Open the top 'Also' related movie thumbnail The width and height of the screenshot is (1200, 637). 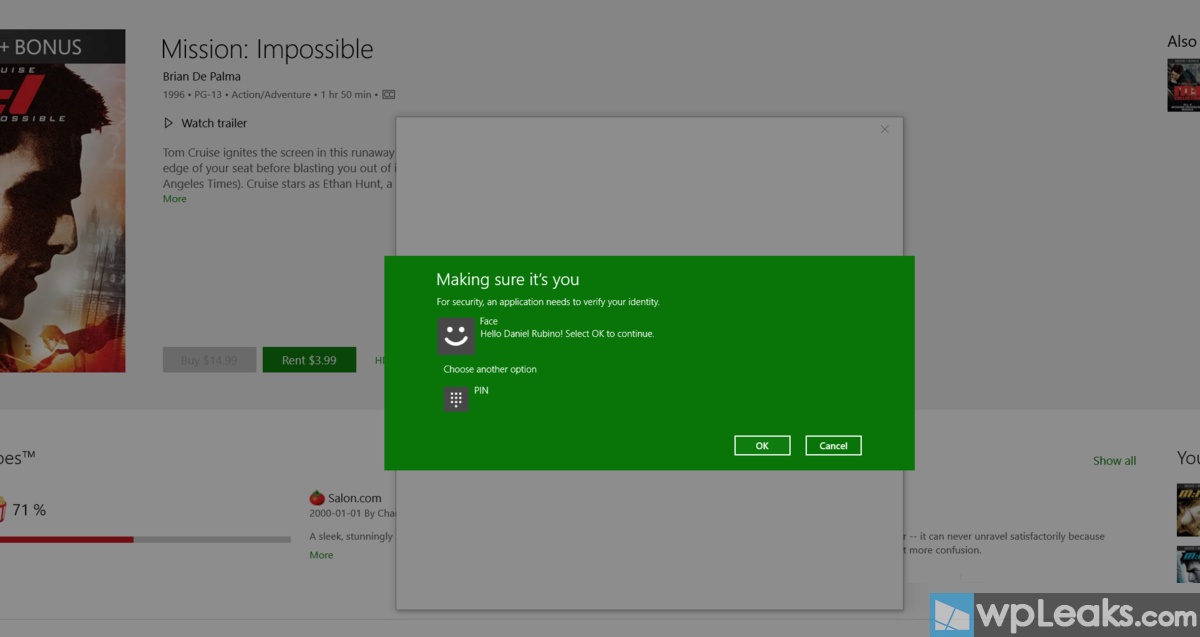[1184, 85]
